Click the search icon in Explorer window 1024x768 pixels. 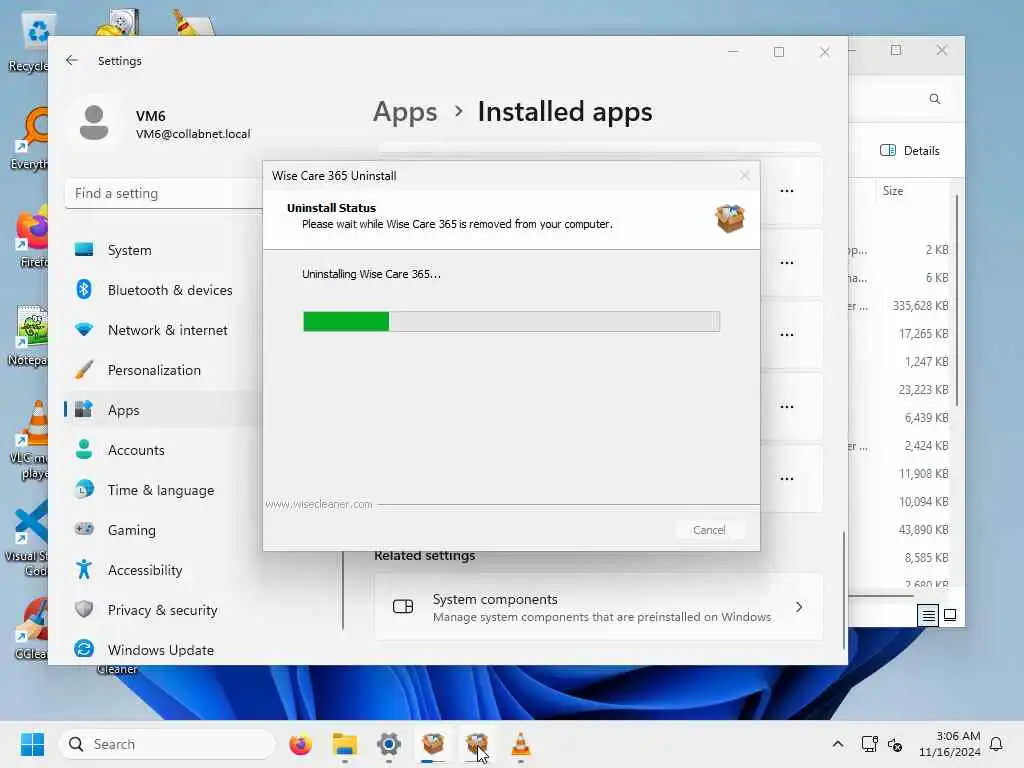[935, 99]
